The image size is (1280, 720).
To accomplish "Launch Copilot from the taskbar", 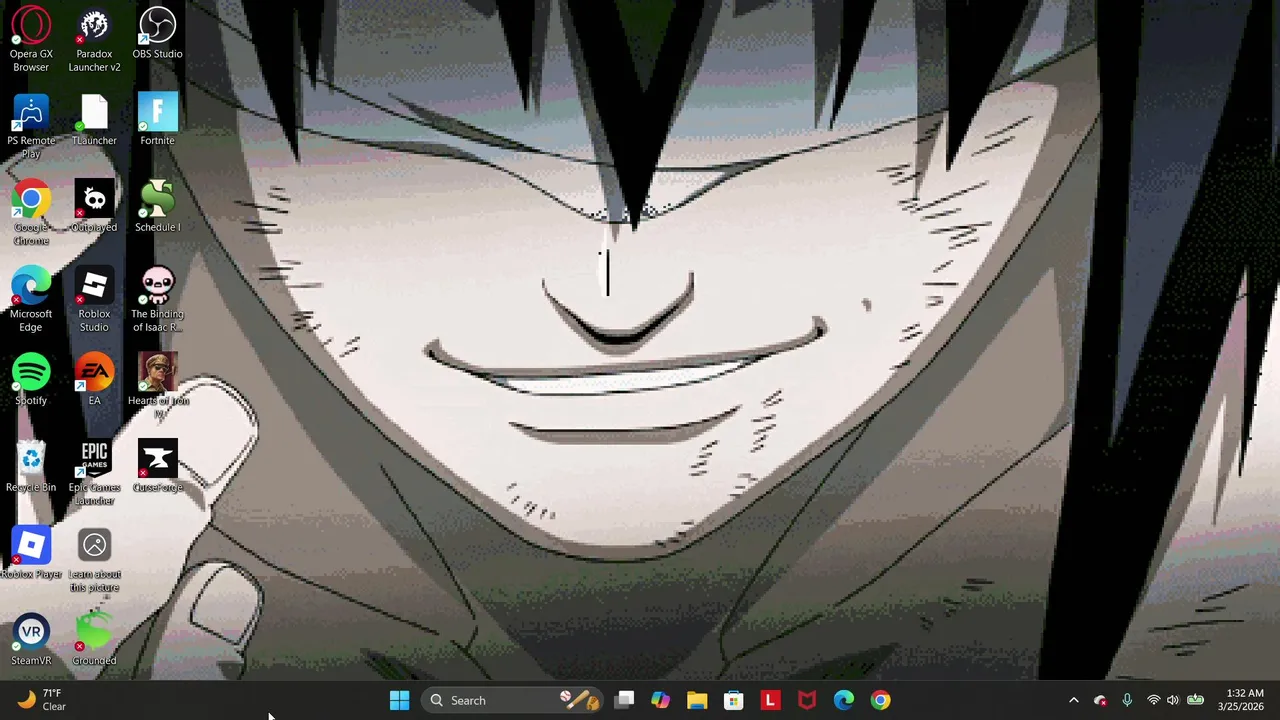I will pos(660,700).
